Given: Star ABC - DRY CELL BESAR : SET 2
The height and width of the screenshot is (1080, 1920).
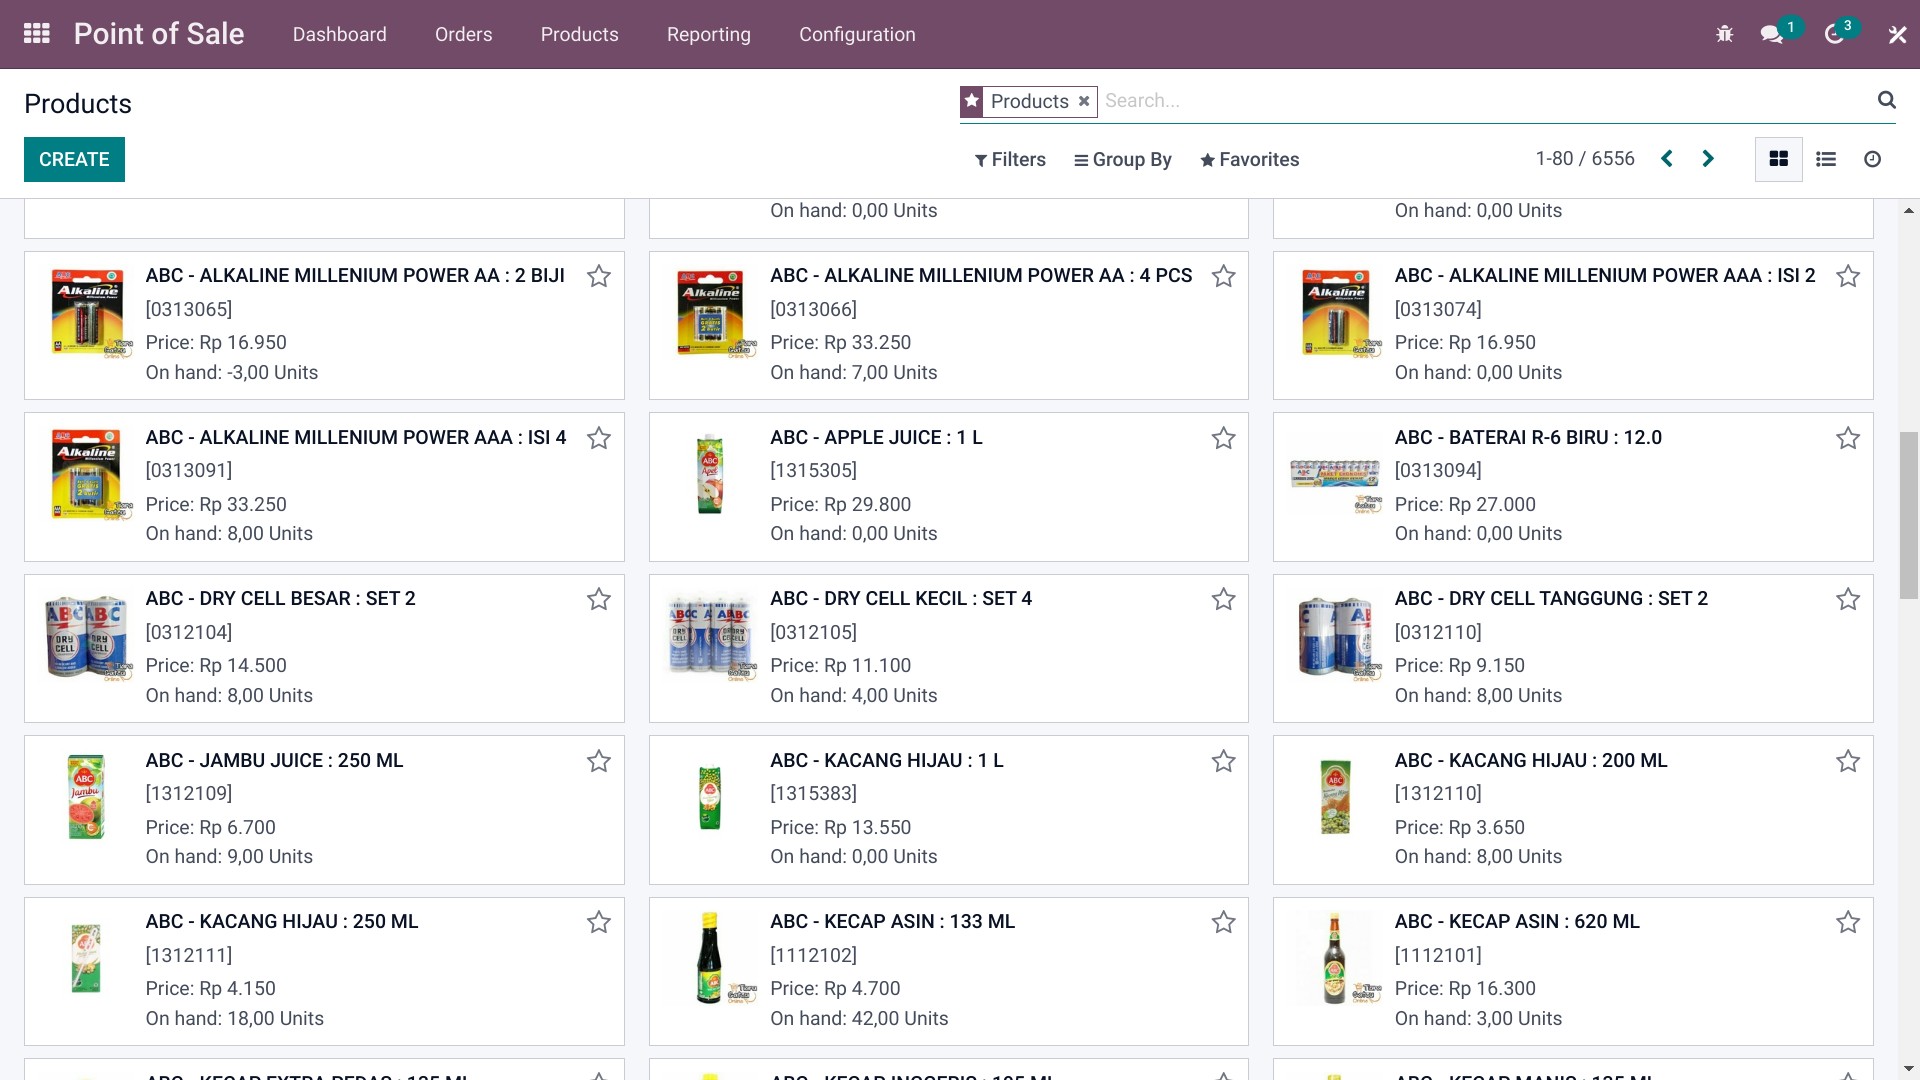Looking at the screenshot, I should click(x=599, y=599).
